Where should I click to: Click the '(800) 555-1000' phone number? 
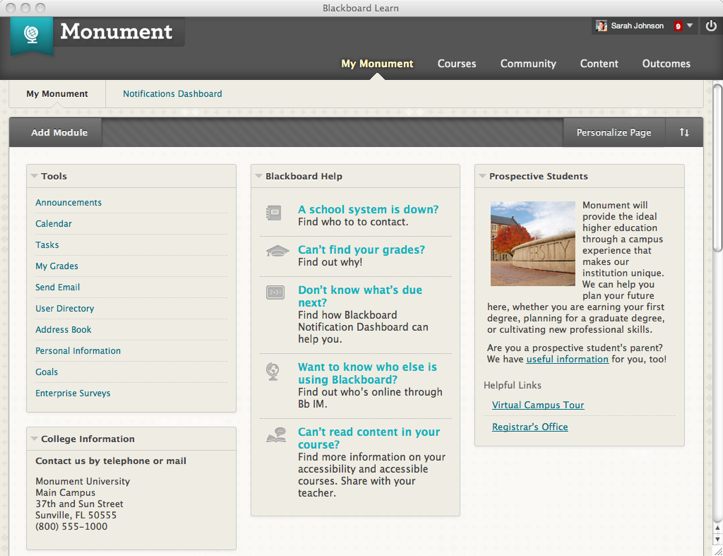point(71,526)
